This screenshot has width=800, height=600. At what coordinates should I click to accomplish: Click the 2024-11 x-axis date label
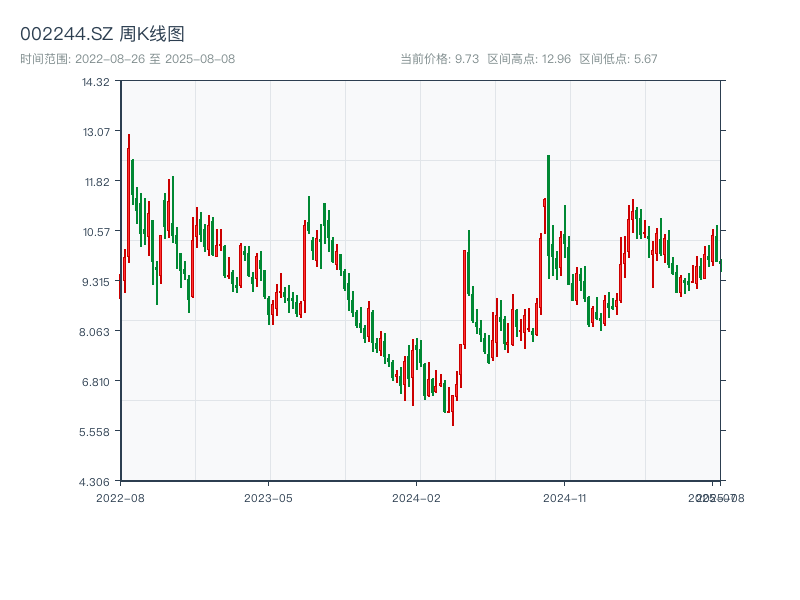click(x=564, y=497)
